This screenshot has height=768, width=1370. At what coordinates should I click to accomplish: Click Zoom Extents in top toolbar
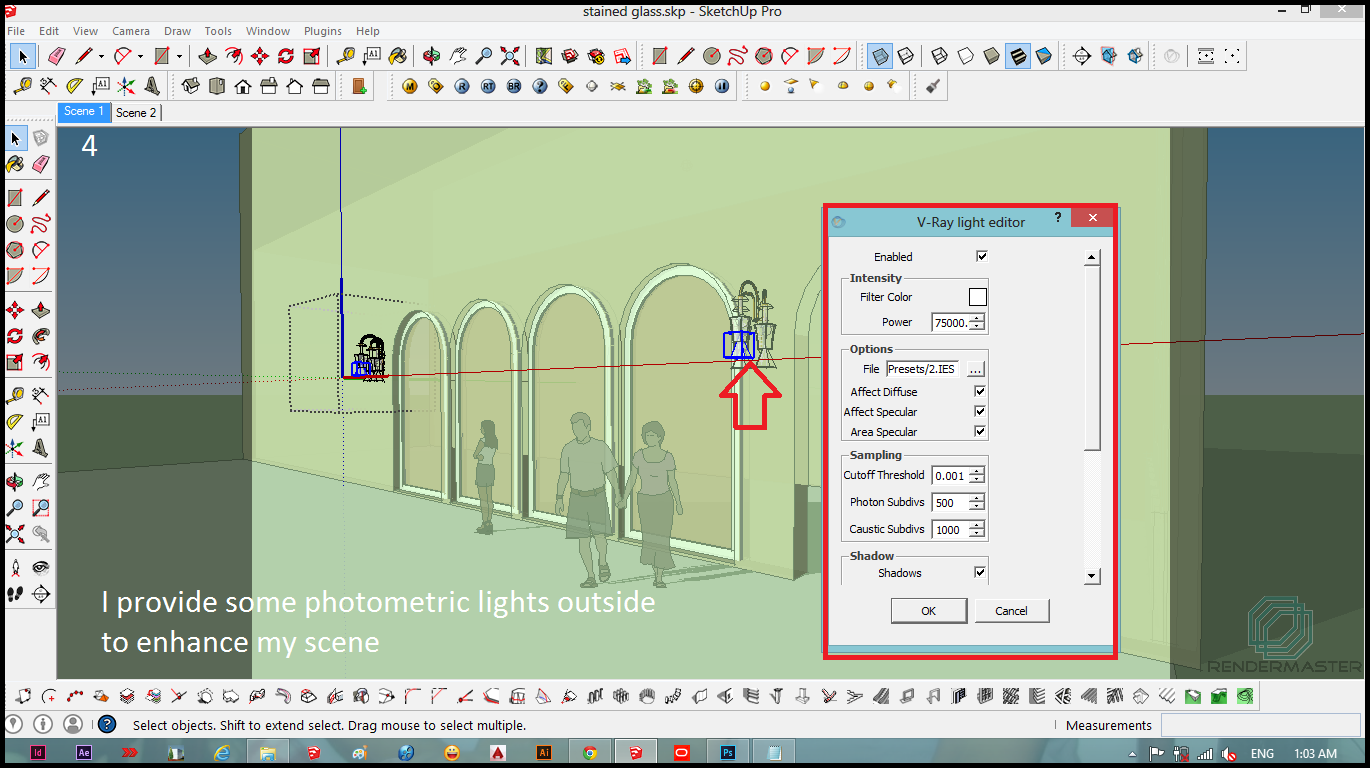(x=510, y=56)
